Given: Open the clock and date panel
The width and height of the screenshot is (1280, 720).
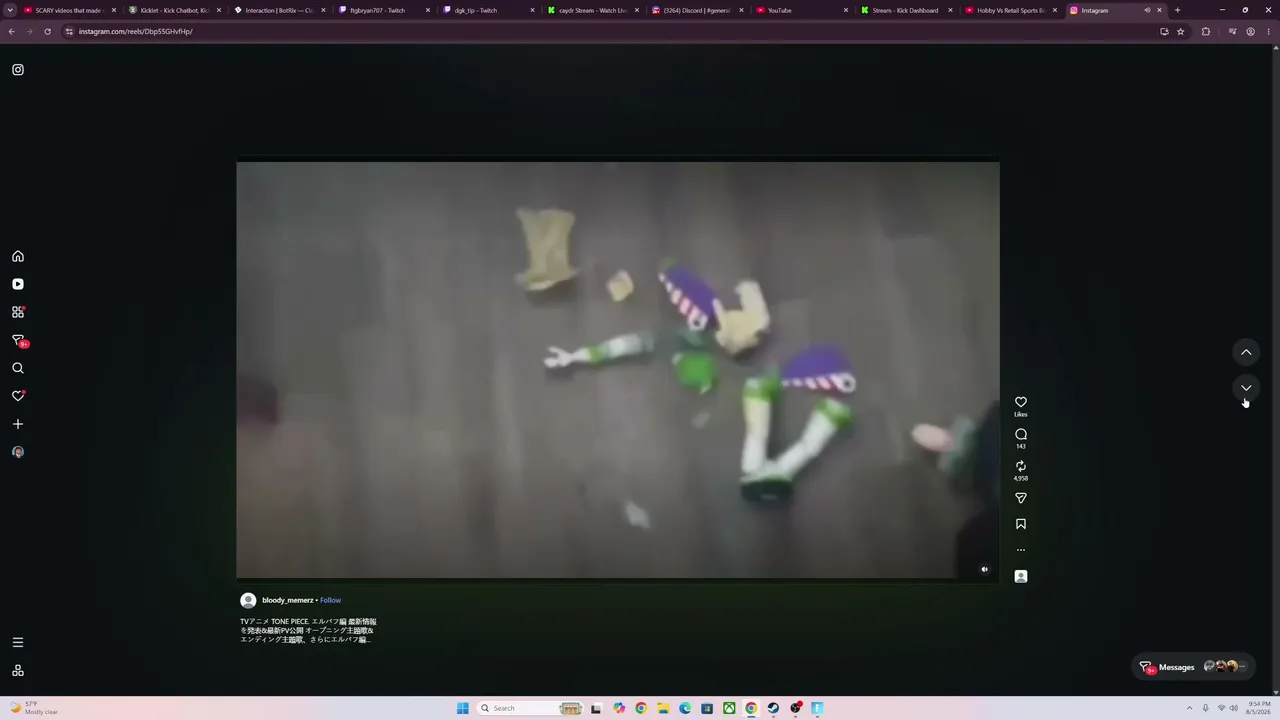Looking at the screenshot, I should point(1259,708).
